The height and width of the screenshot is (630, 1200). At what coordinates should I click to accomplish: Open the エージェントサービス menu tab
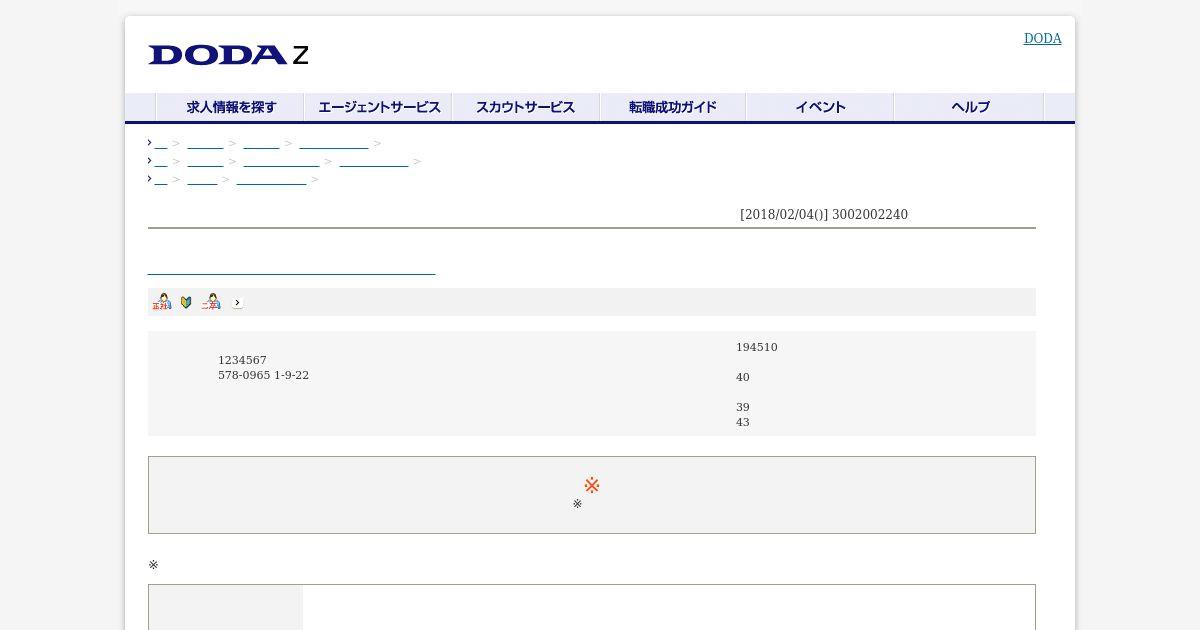coord(378,107)
